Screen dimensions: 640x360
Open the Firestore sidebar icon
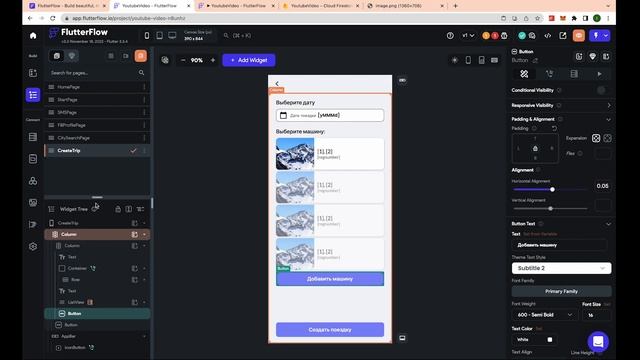point(33,137)
